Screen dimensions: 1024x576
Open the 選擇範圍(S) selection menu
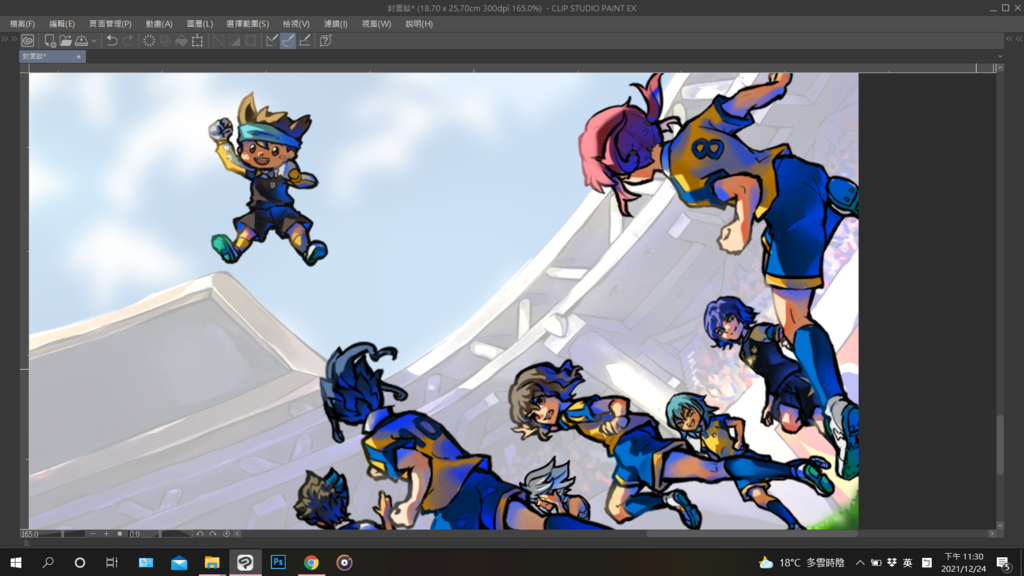248,24
